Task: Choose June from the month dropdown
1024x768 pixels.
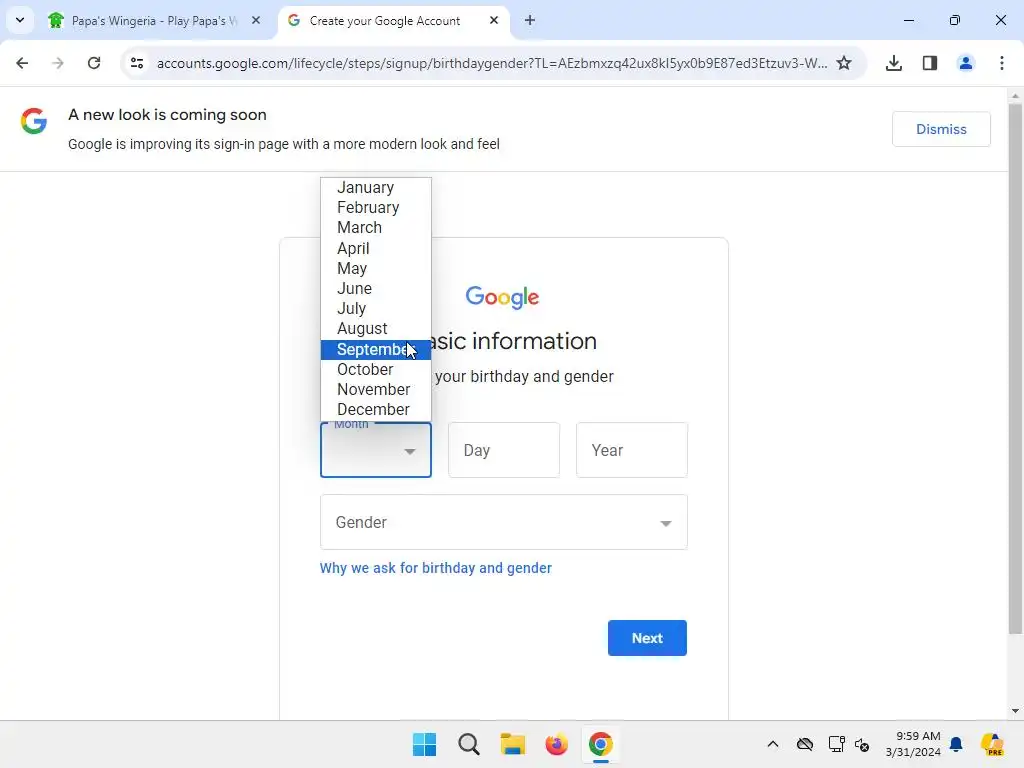Action: coord(376,289)
